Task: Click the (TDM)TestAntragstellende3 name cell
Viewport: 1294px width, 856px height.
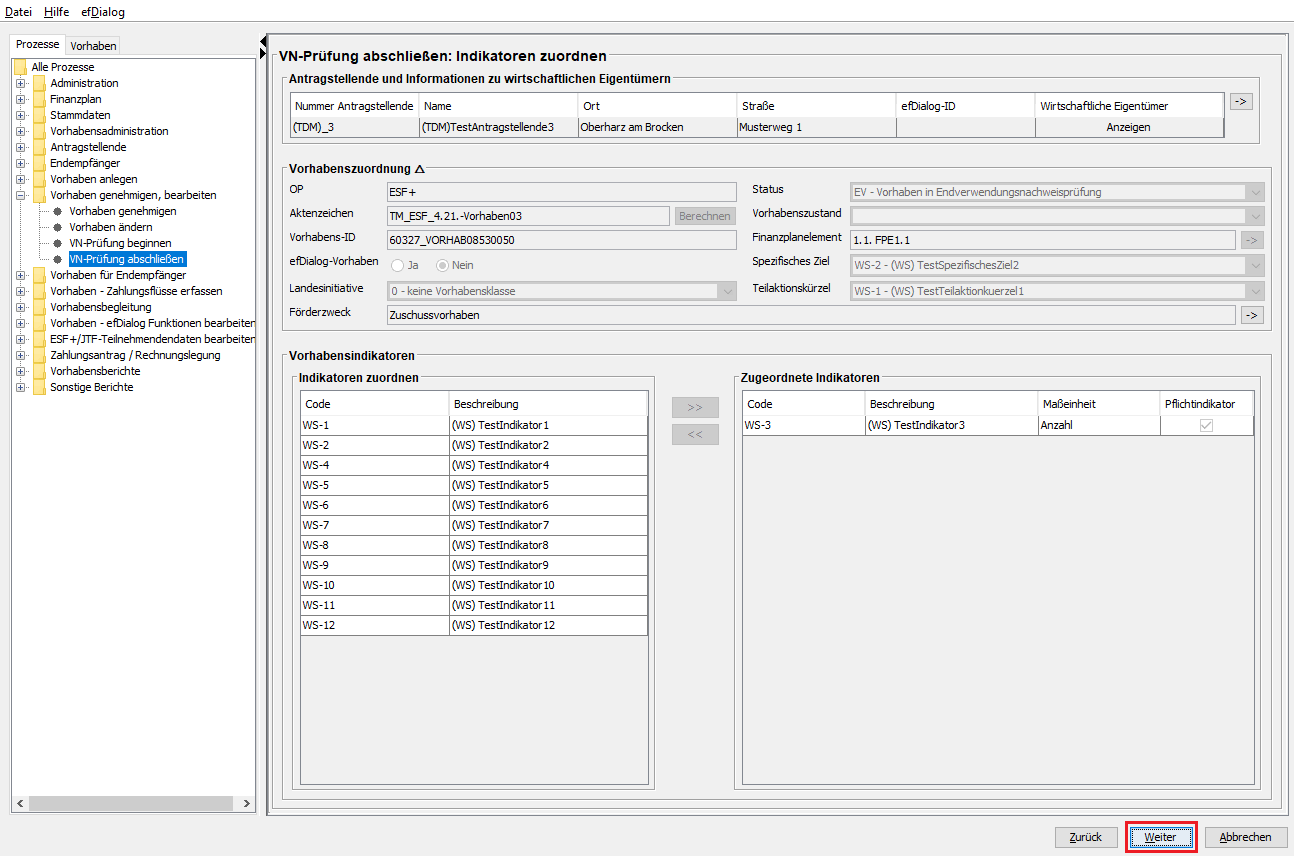Action: pos(499,127)
